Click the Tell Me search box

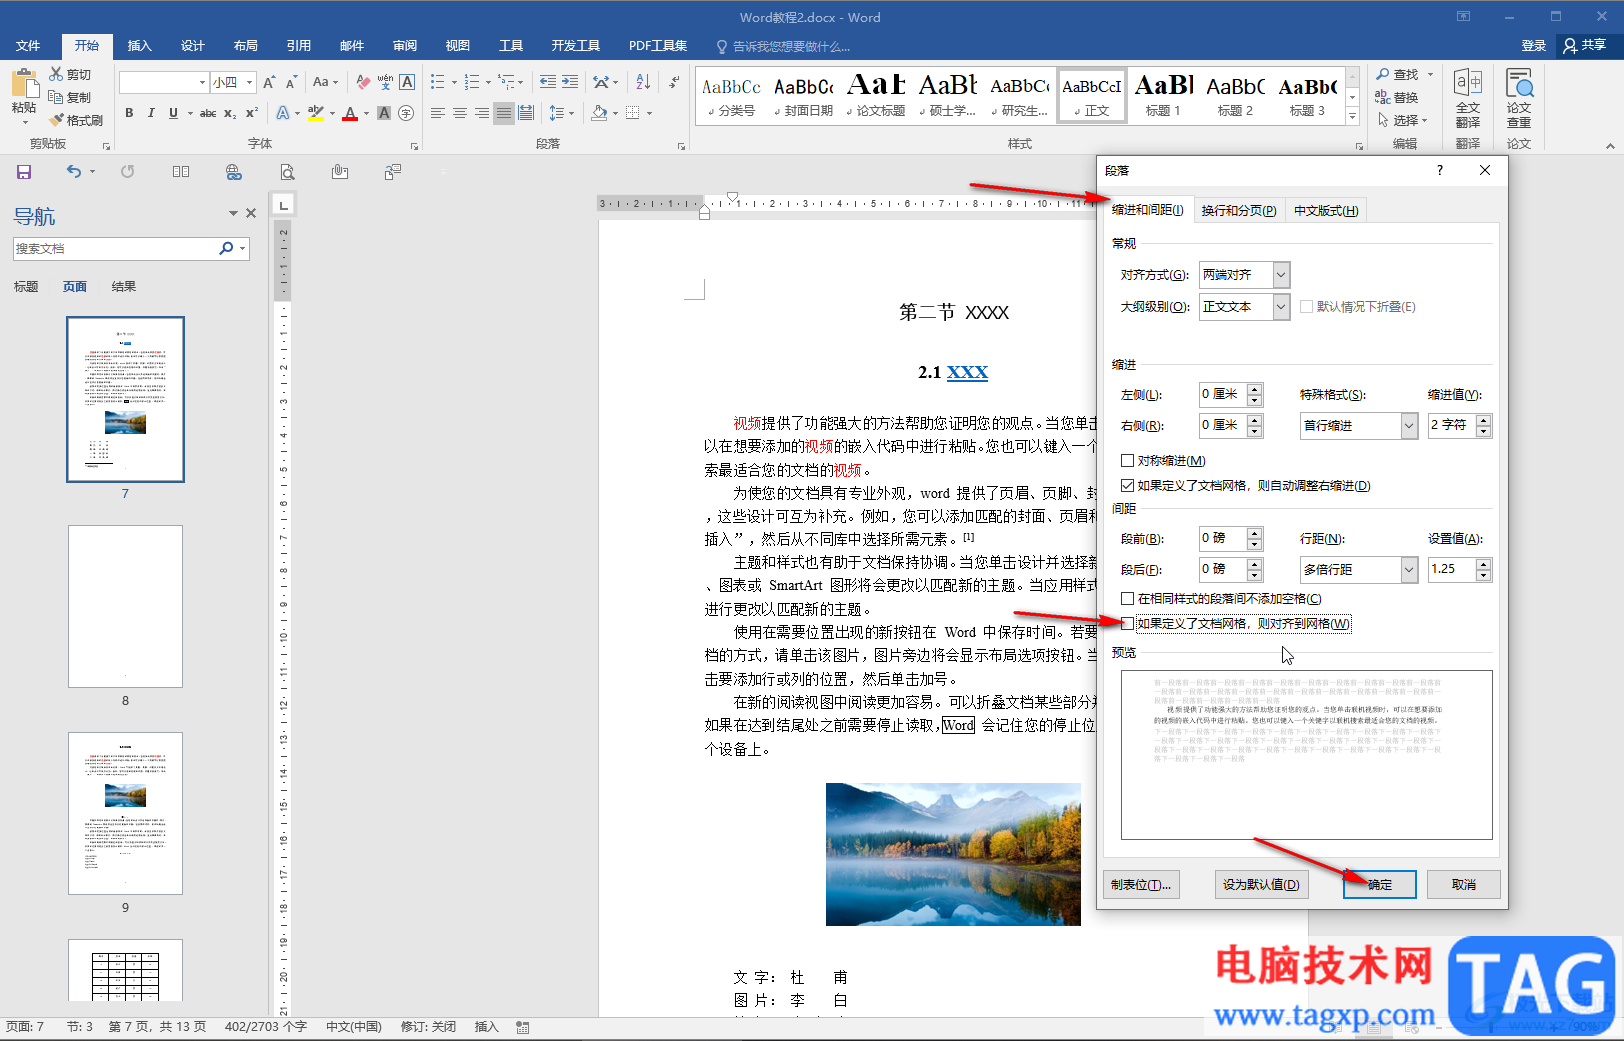click(790, 46)
